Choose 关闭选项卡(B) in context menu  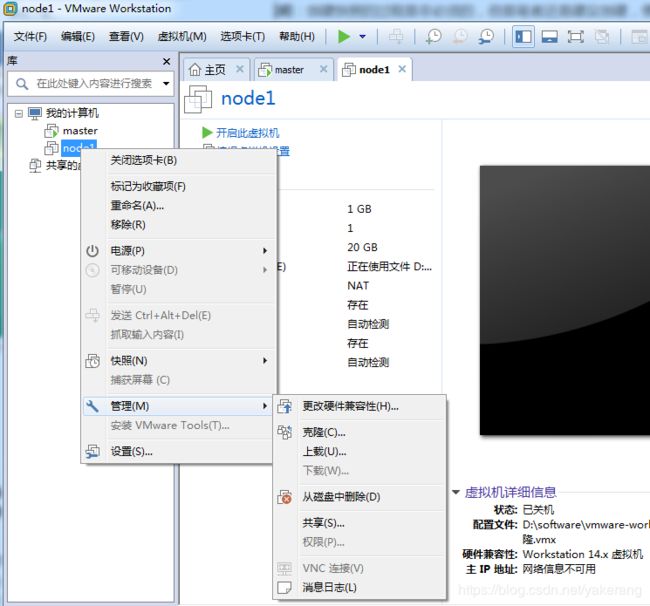point(179,160)
